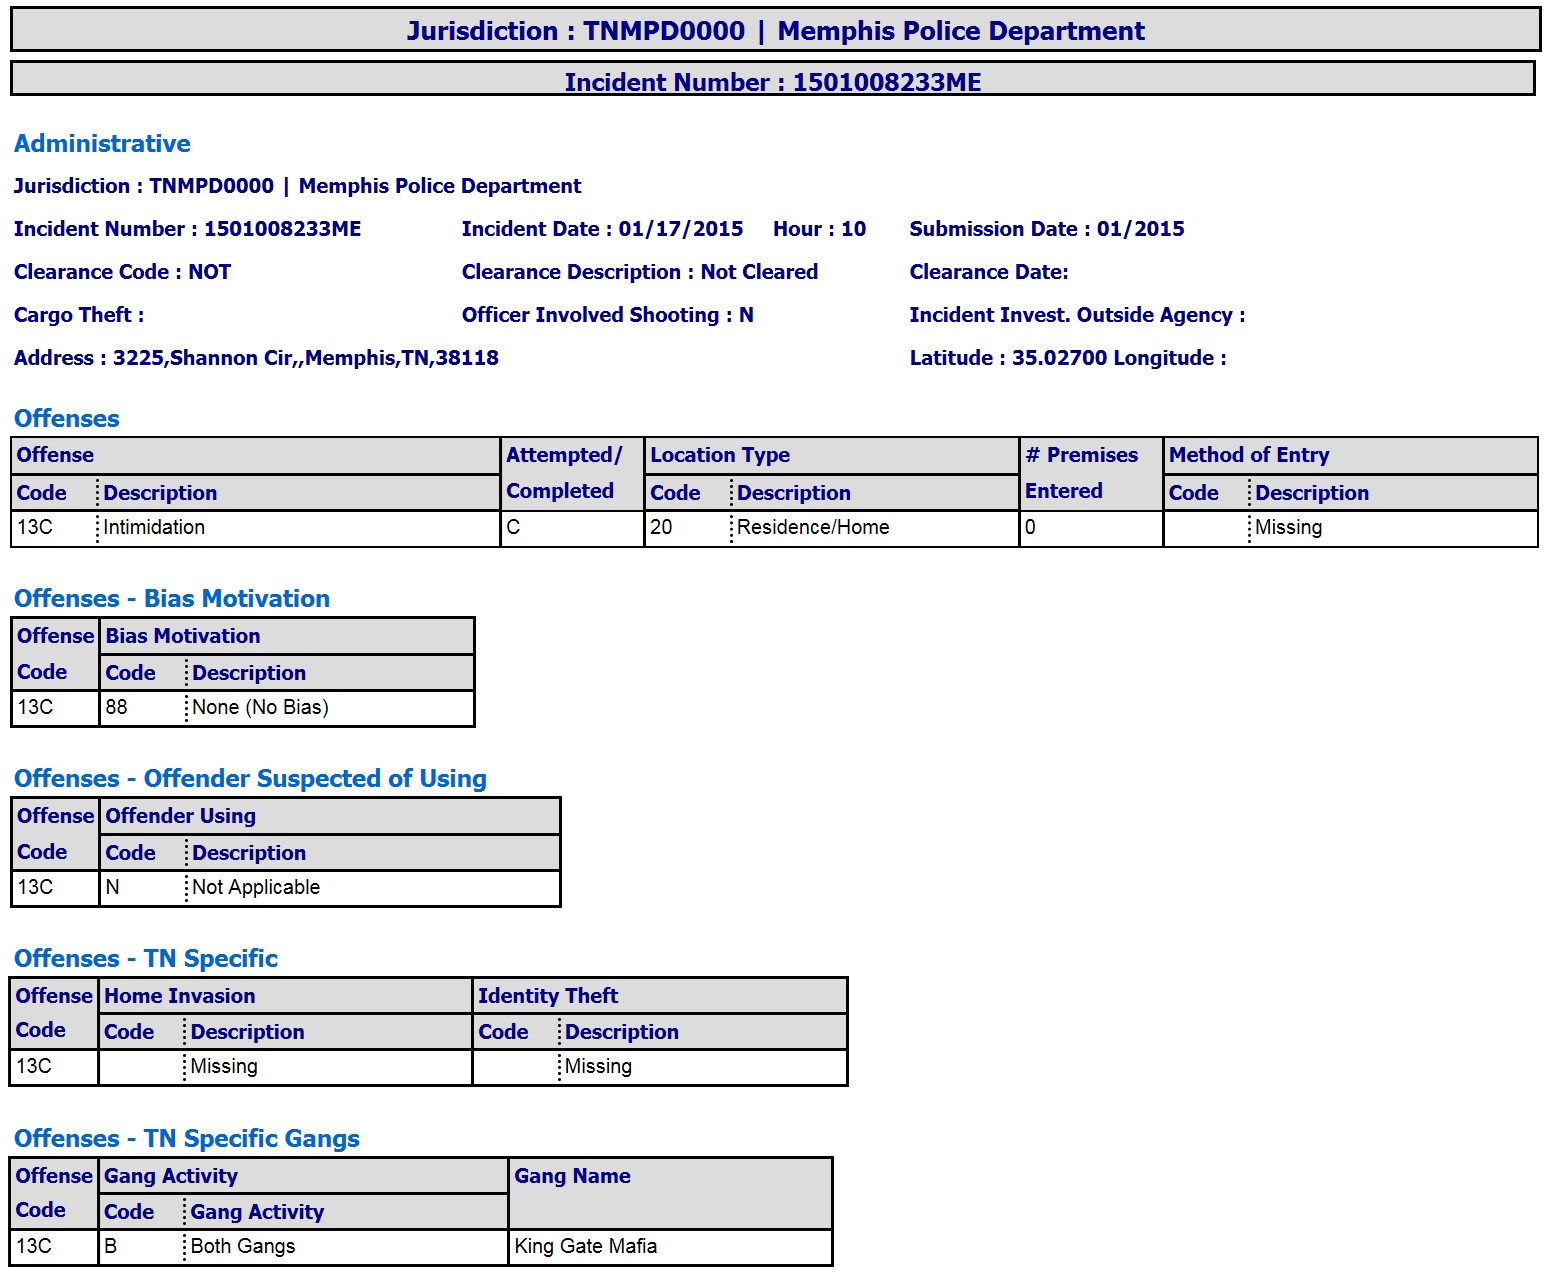This screenshot has width=1548, height=1285.
Task: Click the Intimidation offense description cell
Action: point(299,528)
